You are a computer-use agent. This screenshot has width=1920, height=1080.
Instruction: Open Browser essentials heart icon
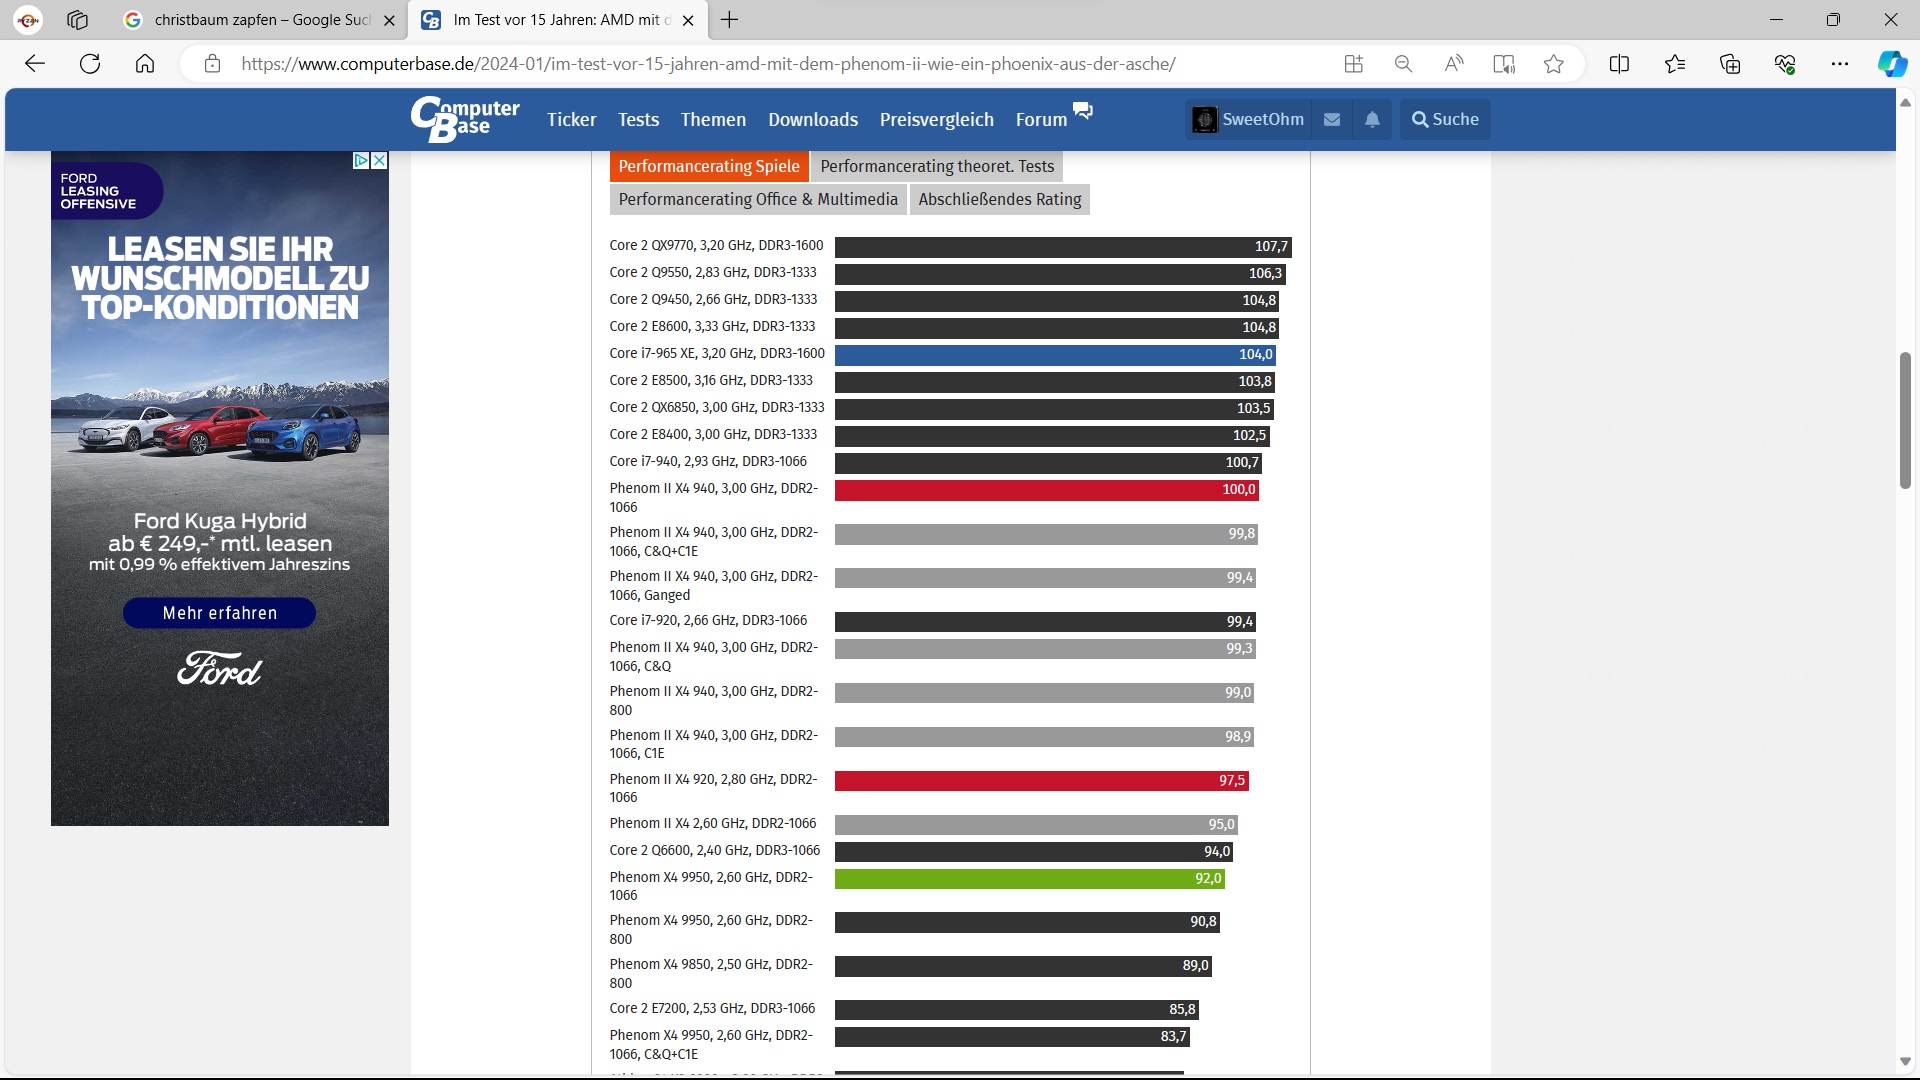click(x=1785, y=64)
